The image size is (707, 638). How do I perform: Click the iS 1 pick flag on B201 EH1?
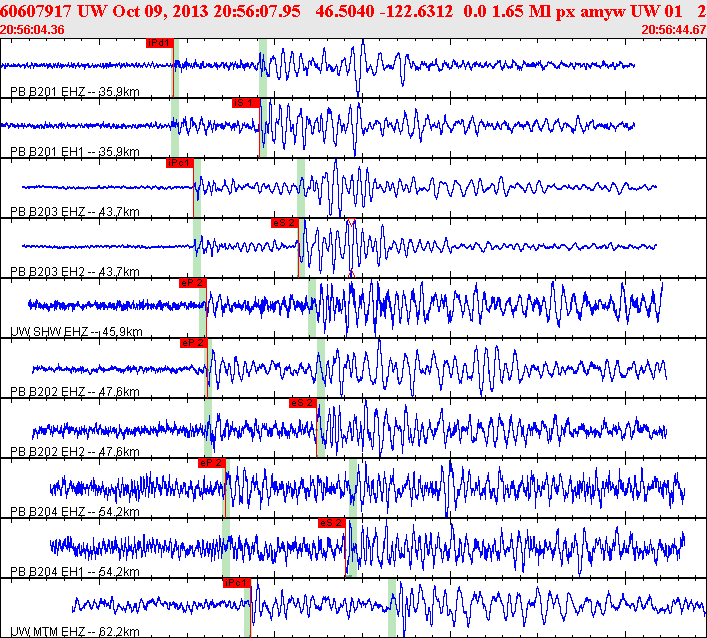[246, 103]
